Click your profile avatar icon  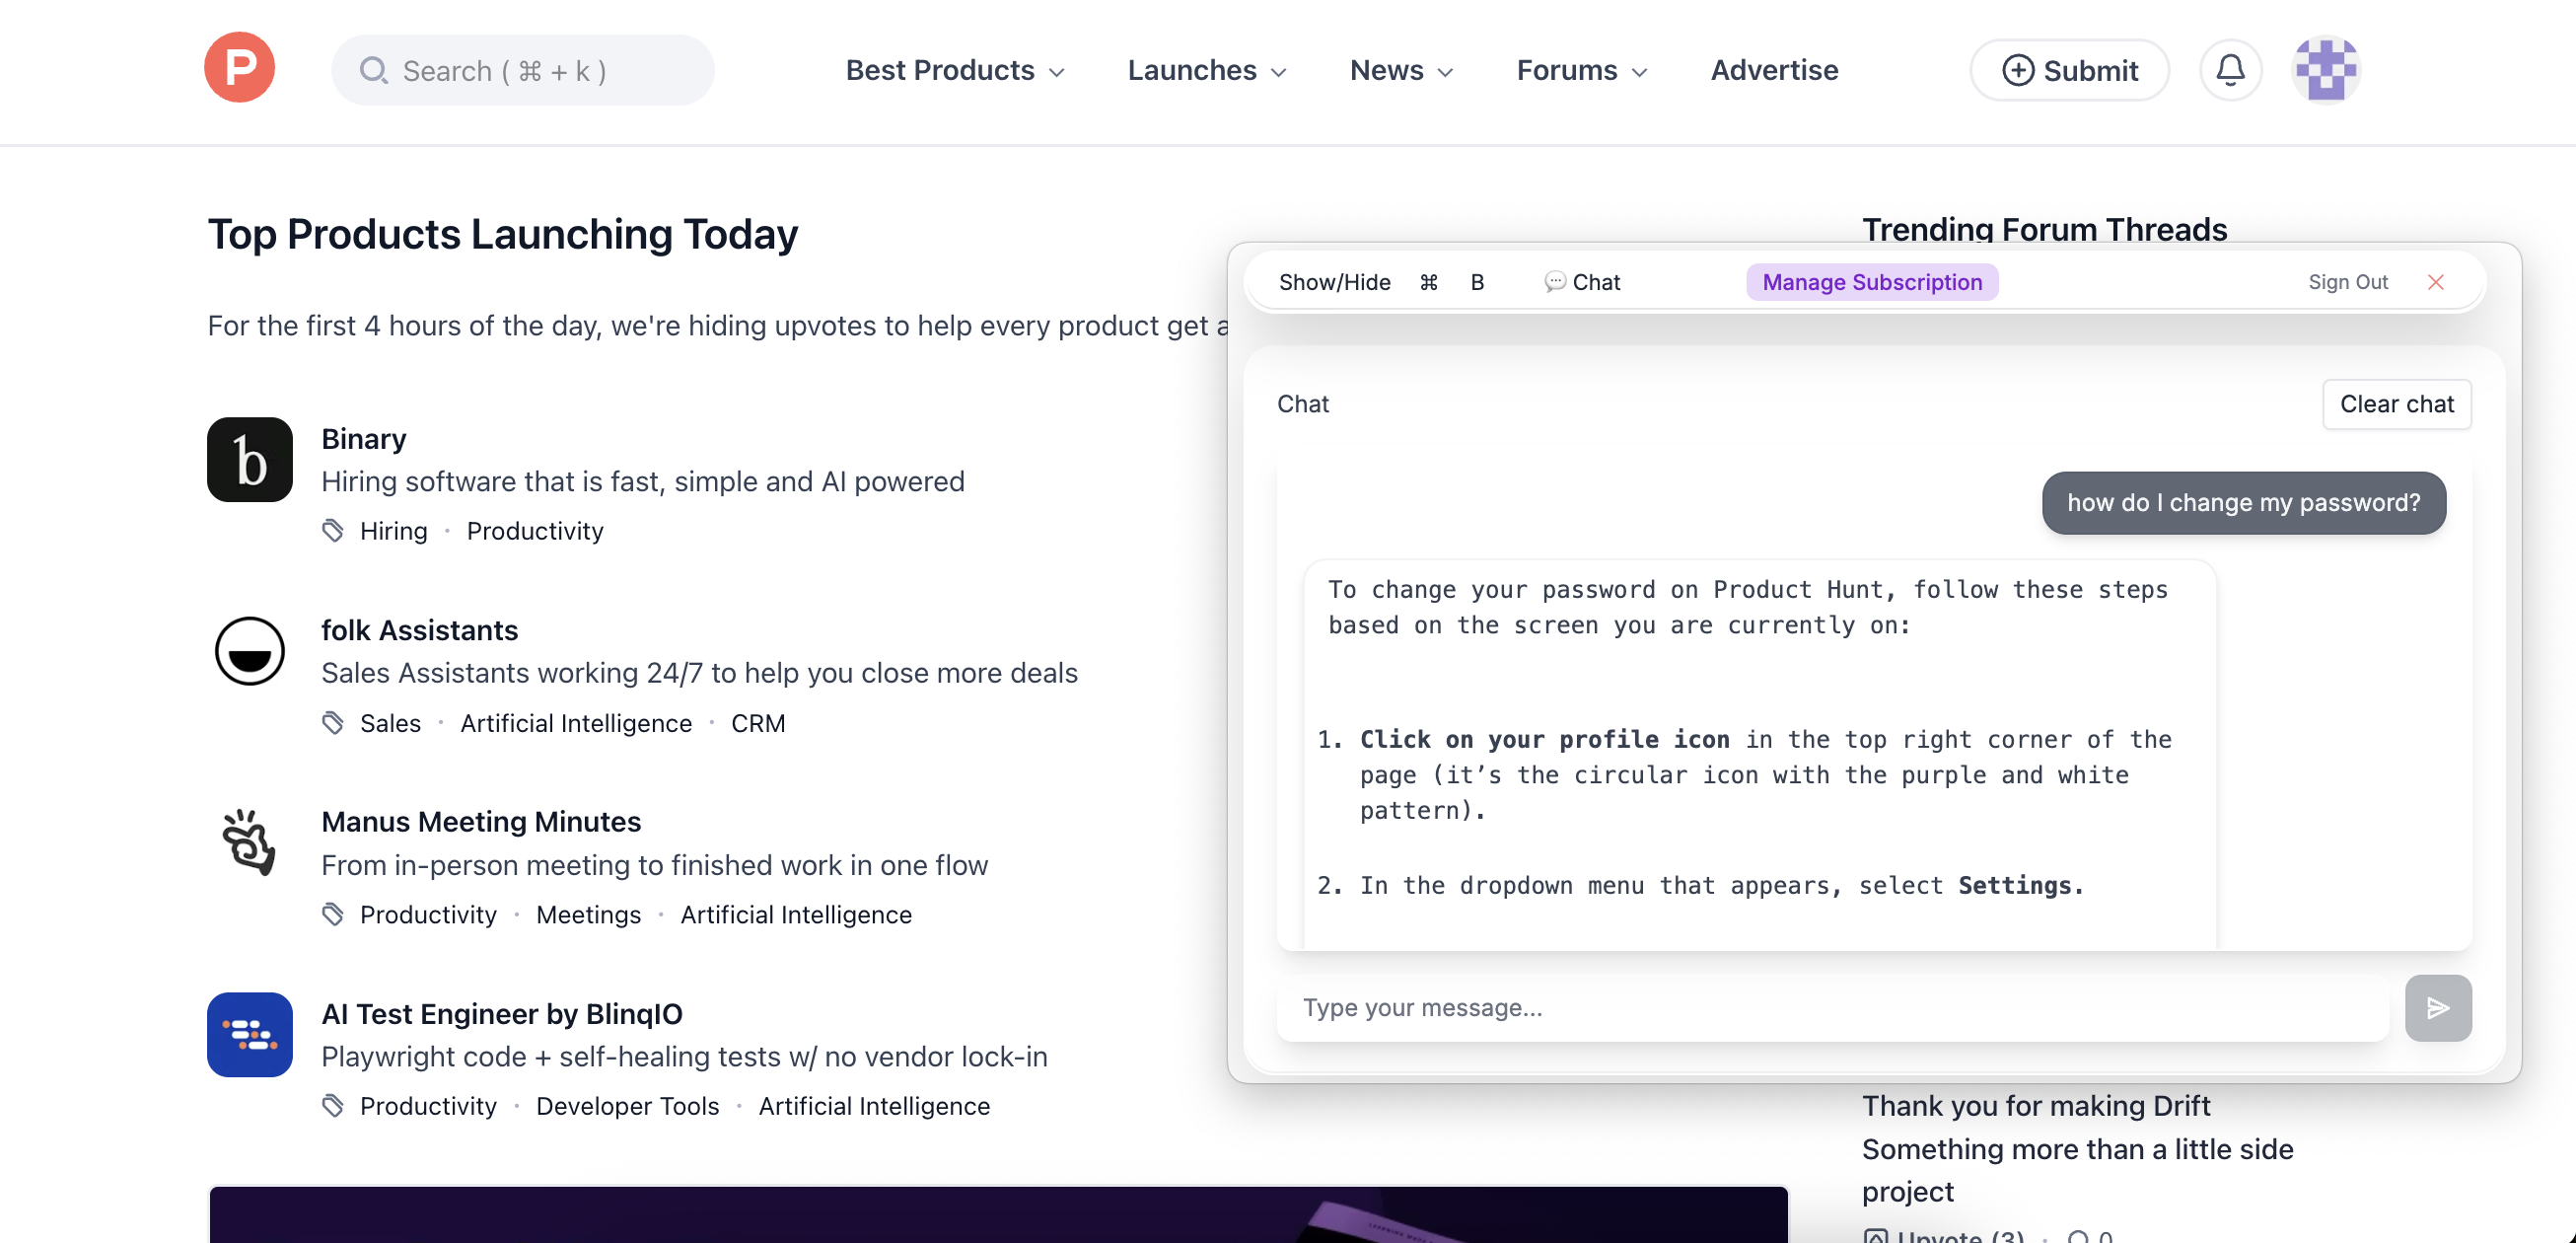2324,70
